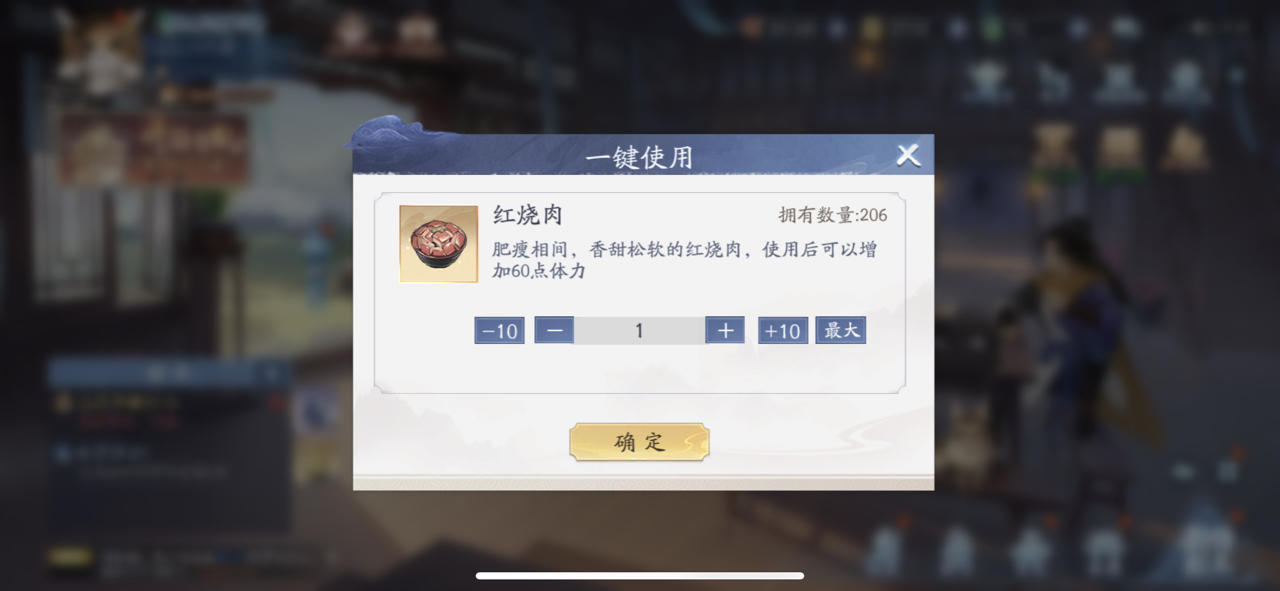The height and width of the screenshot is (591, 1280).
Task: Select the quantity field showing 1
Action: [640, 330]
